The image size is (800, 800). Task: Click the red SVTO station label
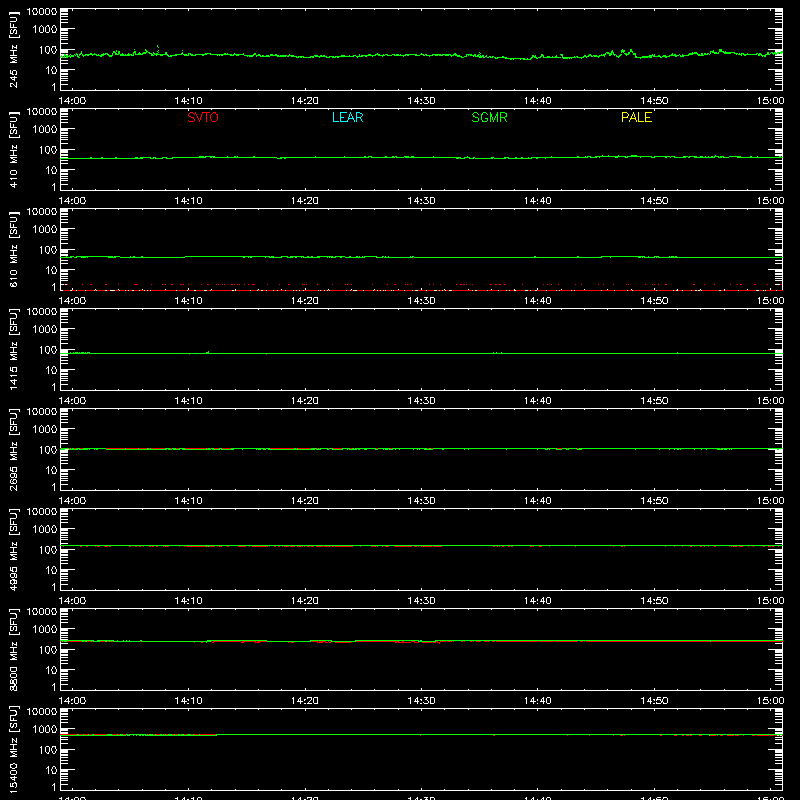pos(203,117)
